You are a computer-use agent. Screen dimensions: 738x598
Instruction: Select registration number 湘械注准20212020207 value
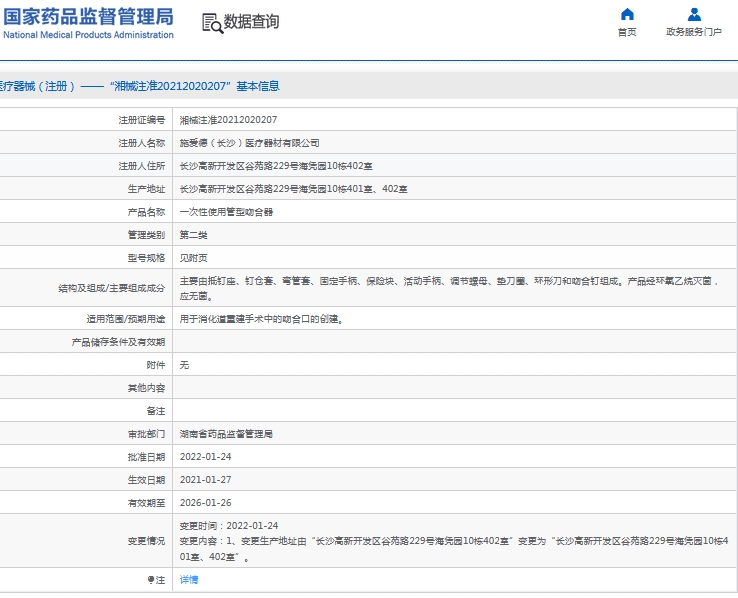pos(228,120)
